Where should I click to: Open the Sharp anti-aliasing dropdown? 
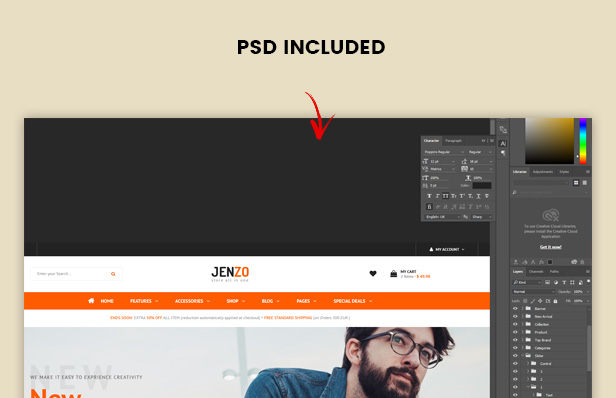tap(481, 217)
